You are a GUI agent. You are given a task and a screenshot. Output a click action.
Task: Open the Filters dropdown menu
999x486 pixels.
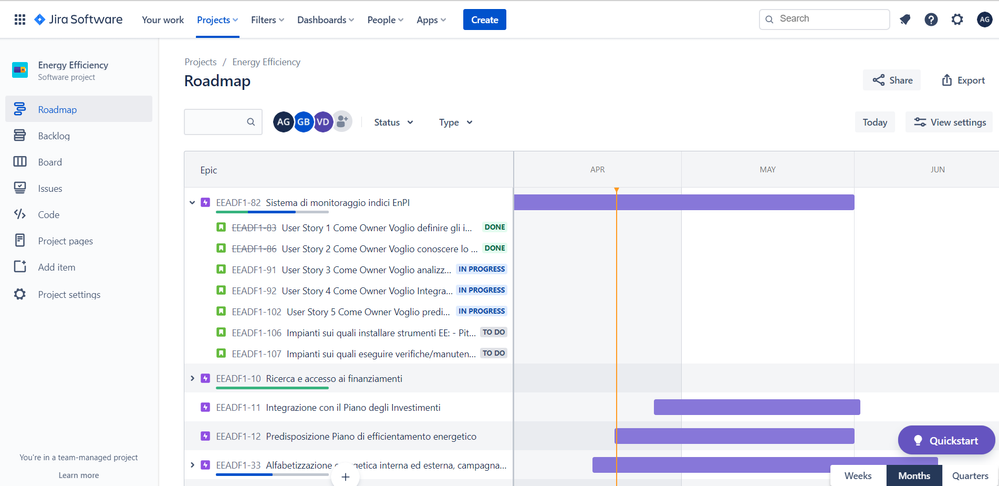click(268, 20)
